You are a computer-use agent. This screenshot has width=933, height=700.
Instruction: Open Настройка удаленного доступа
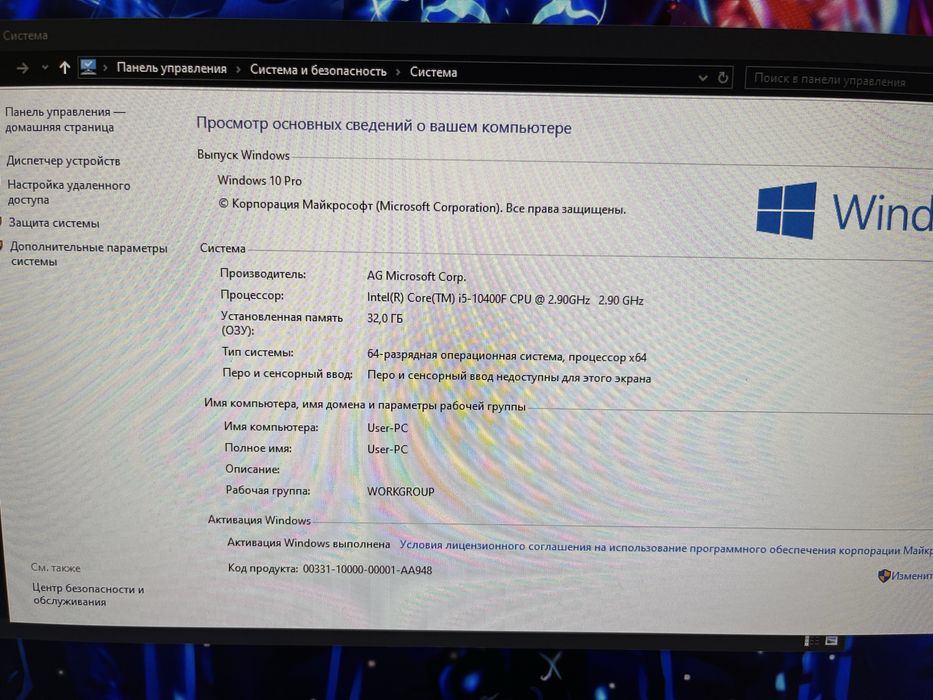tap(68, 192)
